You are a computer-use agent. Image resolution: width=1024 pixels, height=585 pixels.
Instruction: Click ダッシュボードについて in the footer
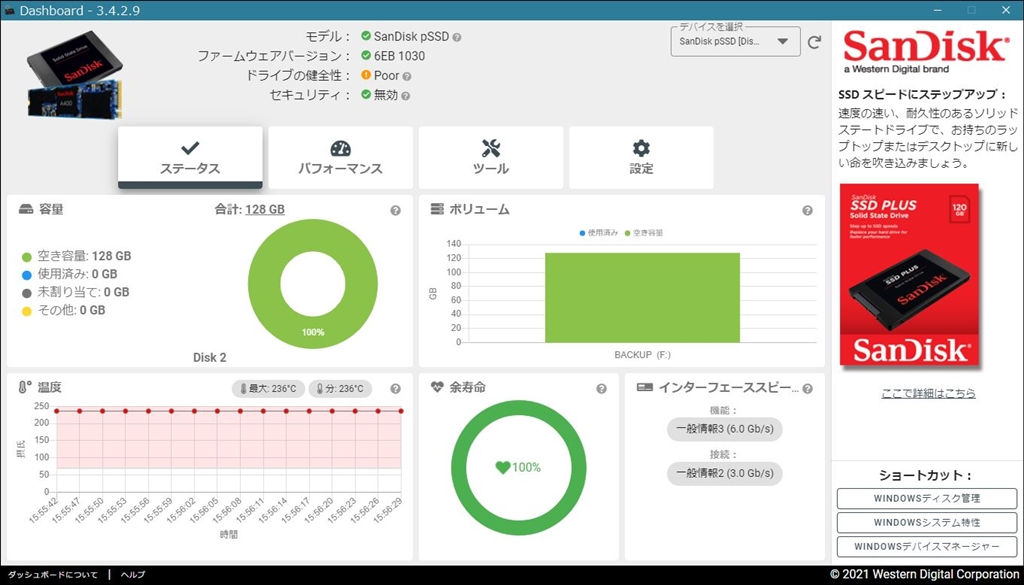tap(53, 575)
